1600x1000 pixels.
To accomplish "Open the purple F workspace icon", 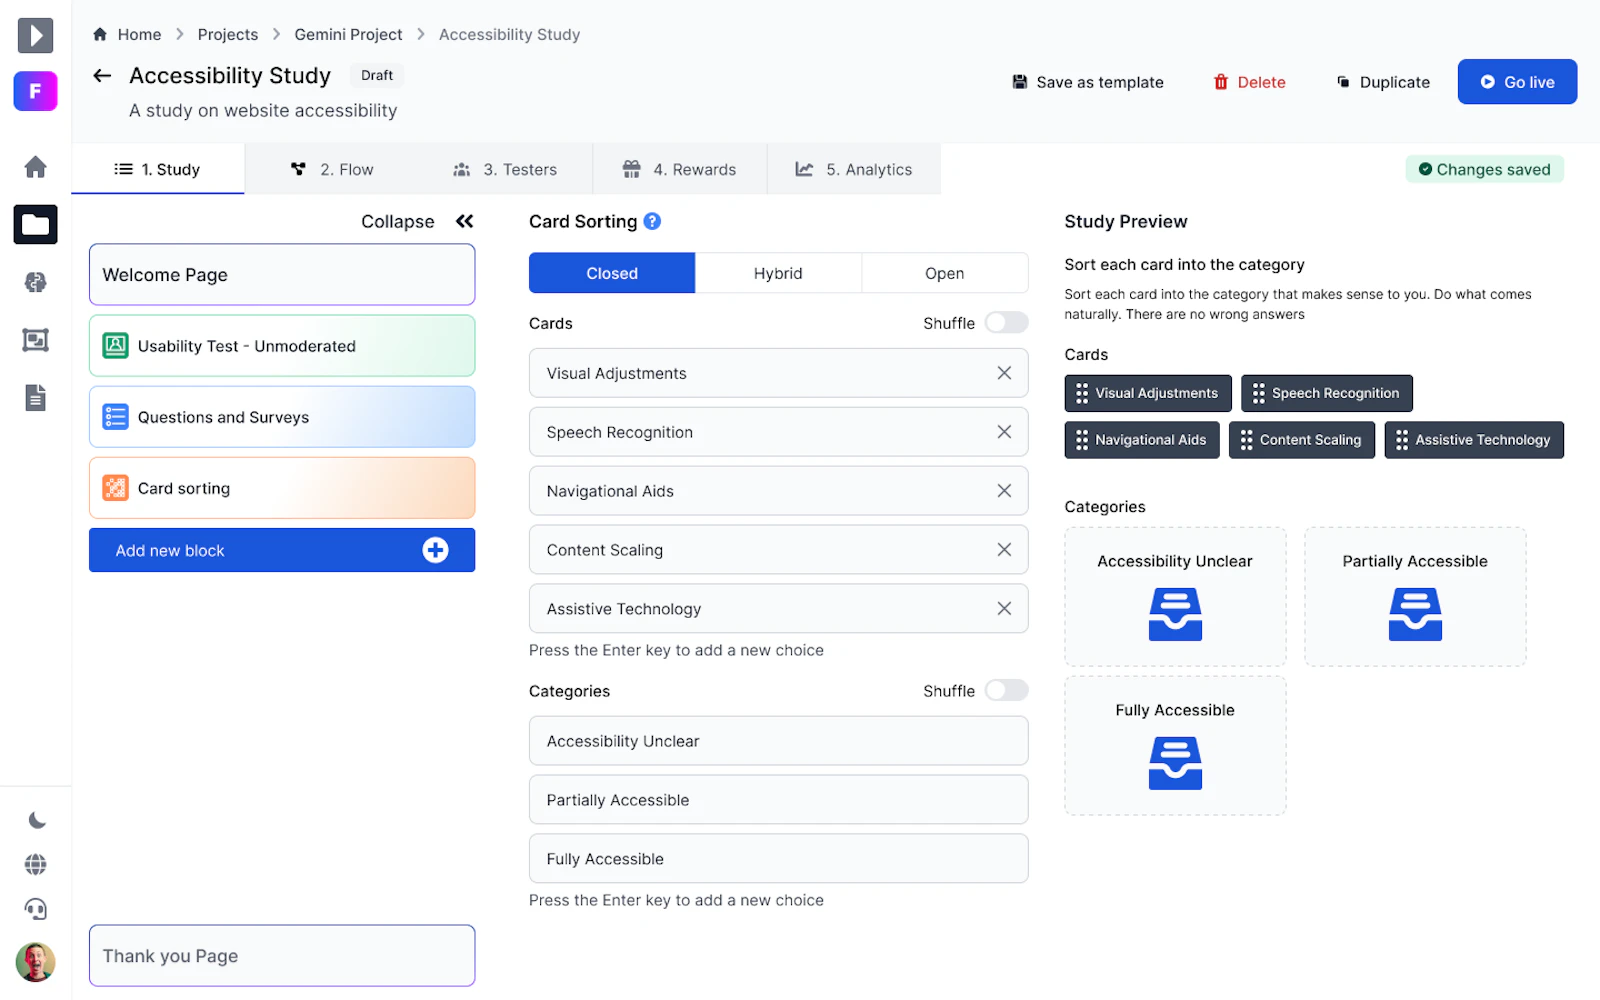I will click(35, 91).
